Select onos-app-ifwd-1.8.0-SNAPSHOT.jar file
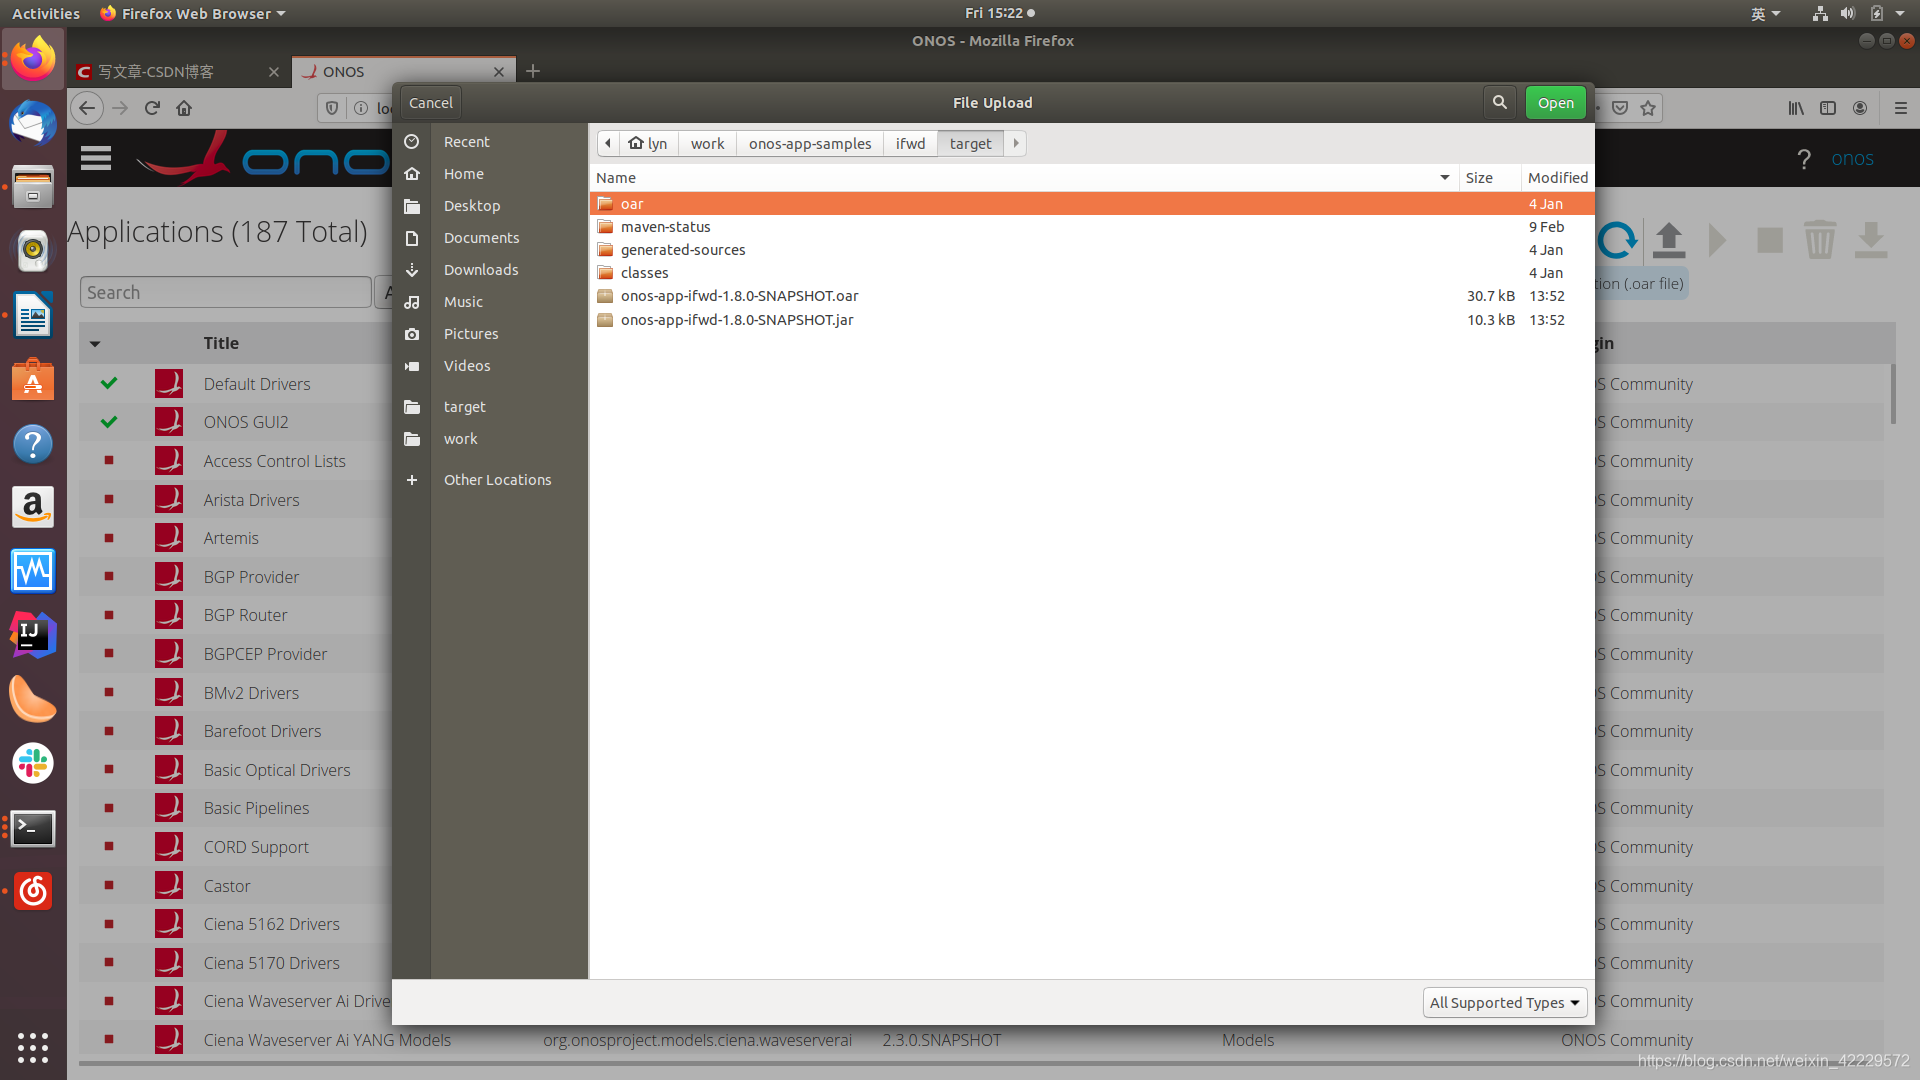 (x=1092, y=320)
